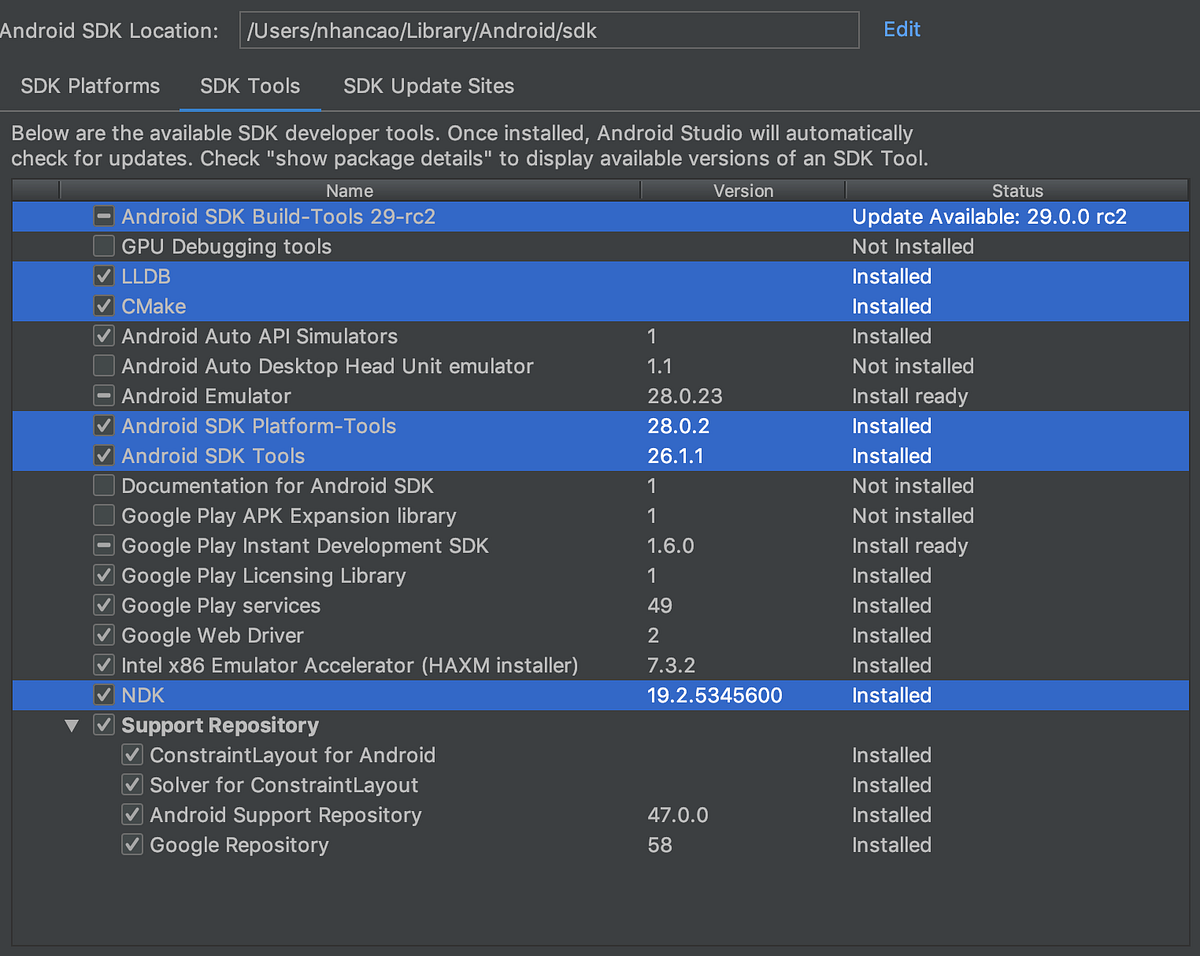Uncheck Android SDK Platform-Tools
The width and height of the screenshot is (1200, 956).
[103, 425]
